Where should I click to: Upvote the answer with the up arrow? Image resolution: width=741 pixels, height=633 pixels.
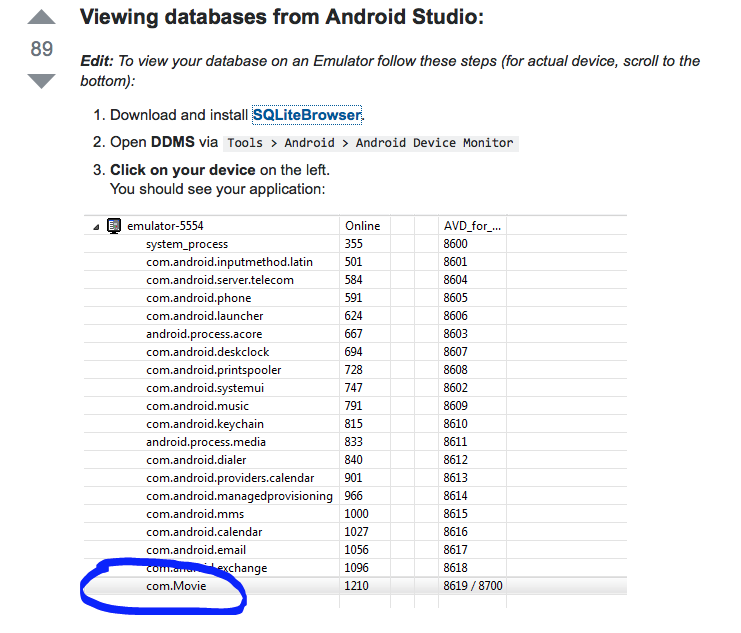[x=42, y=17]
